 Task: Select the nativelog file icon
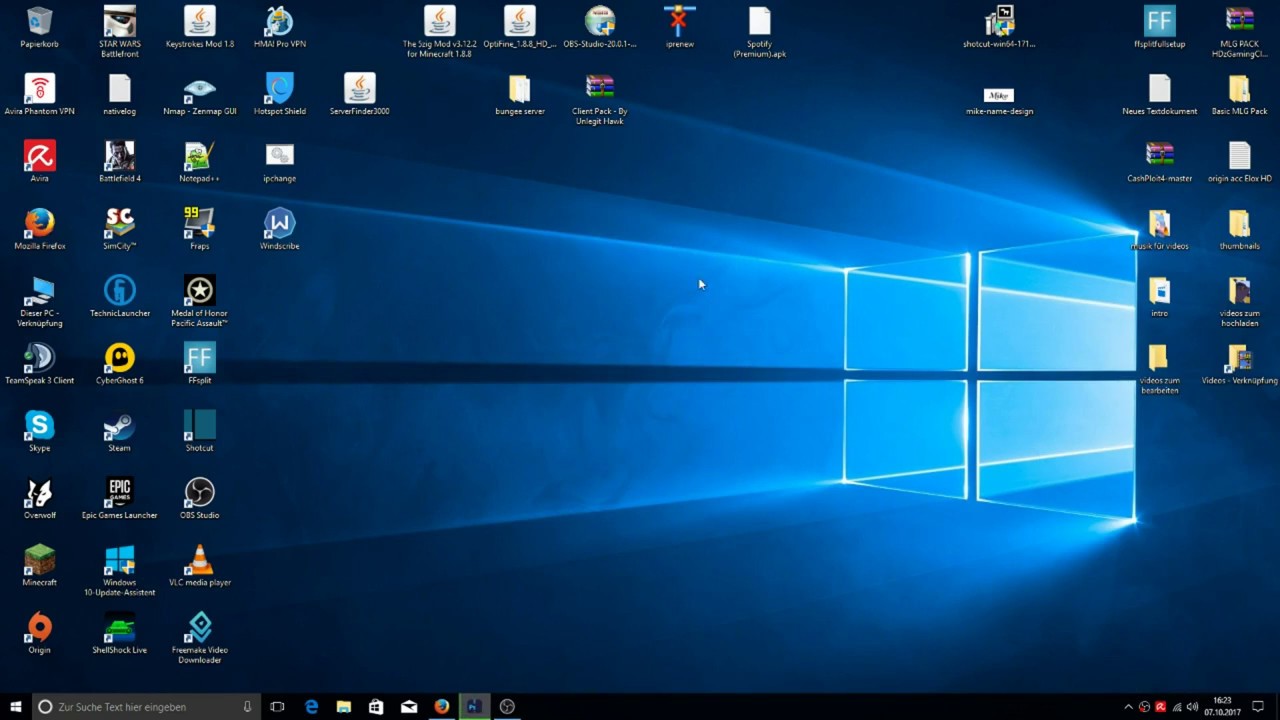click(120, 89)
